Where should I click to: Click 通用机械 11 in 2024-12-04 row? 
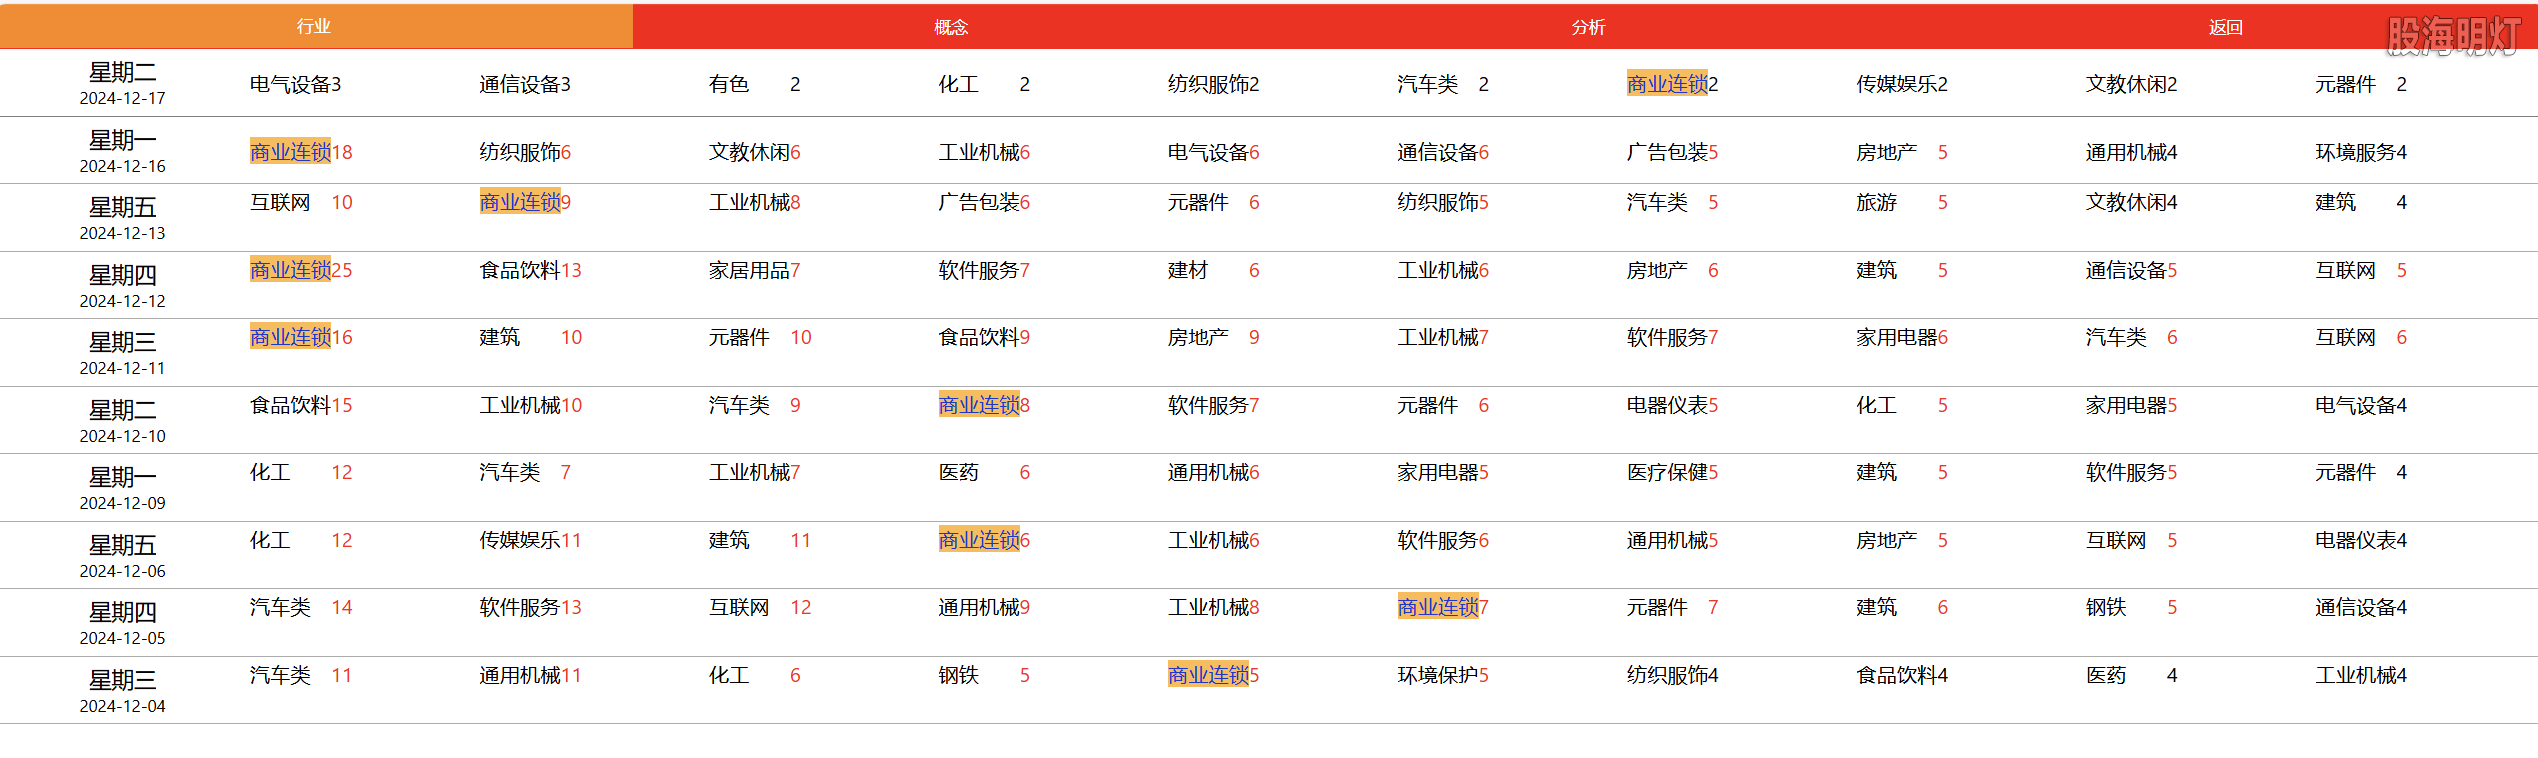(x=530, y=675)
